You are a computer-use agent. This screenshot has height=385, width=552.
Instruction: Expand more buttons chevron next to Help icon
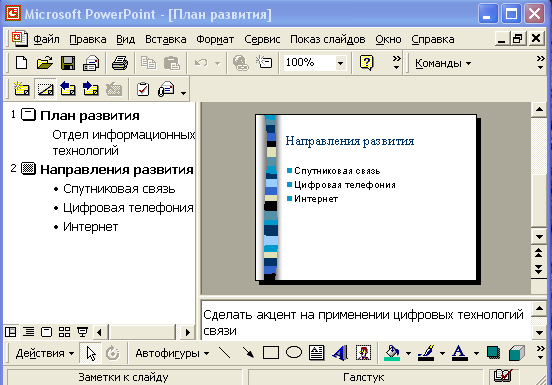click(x=397, y=62)
